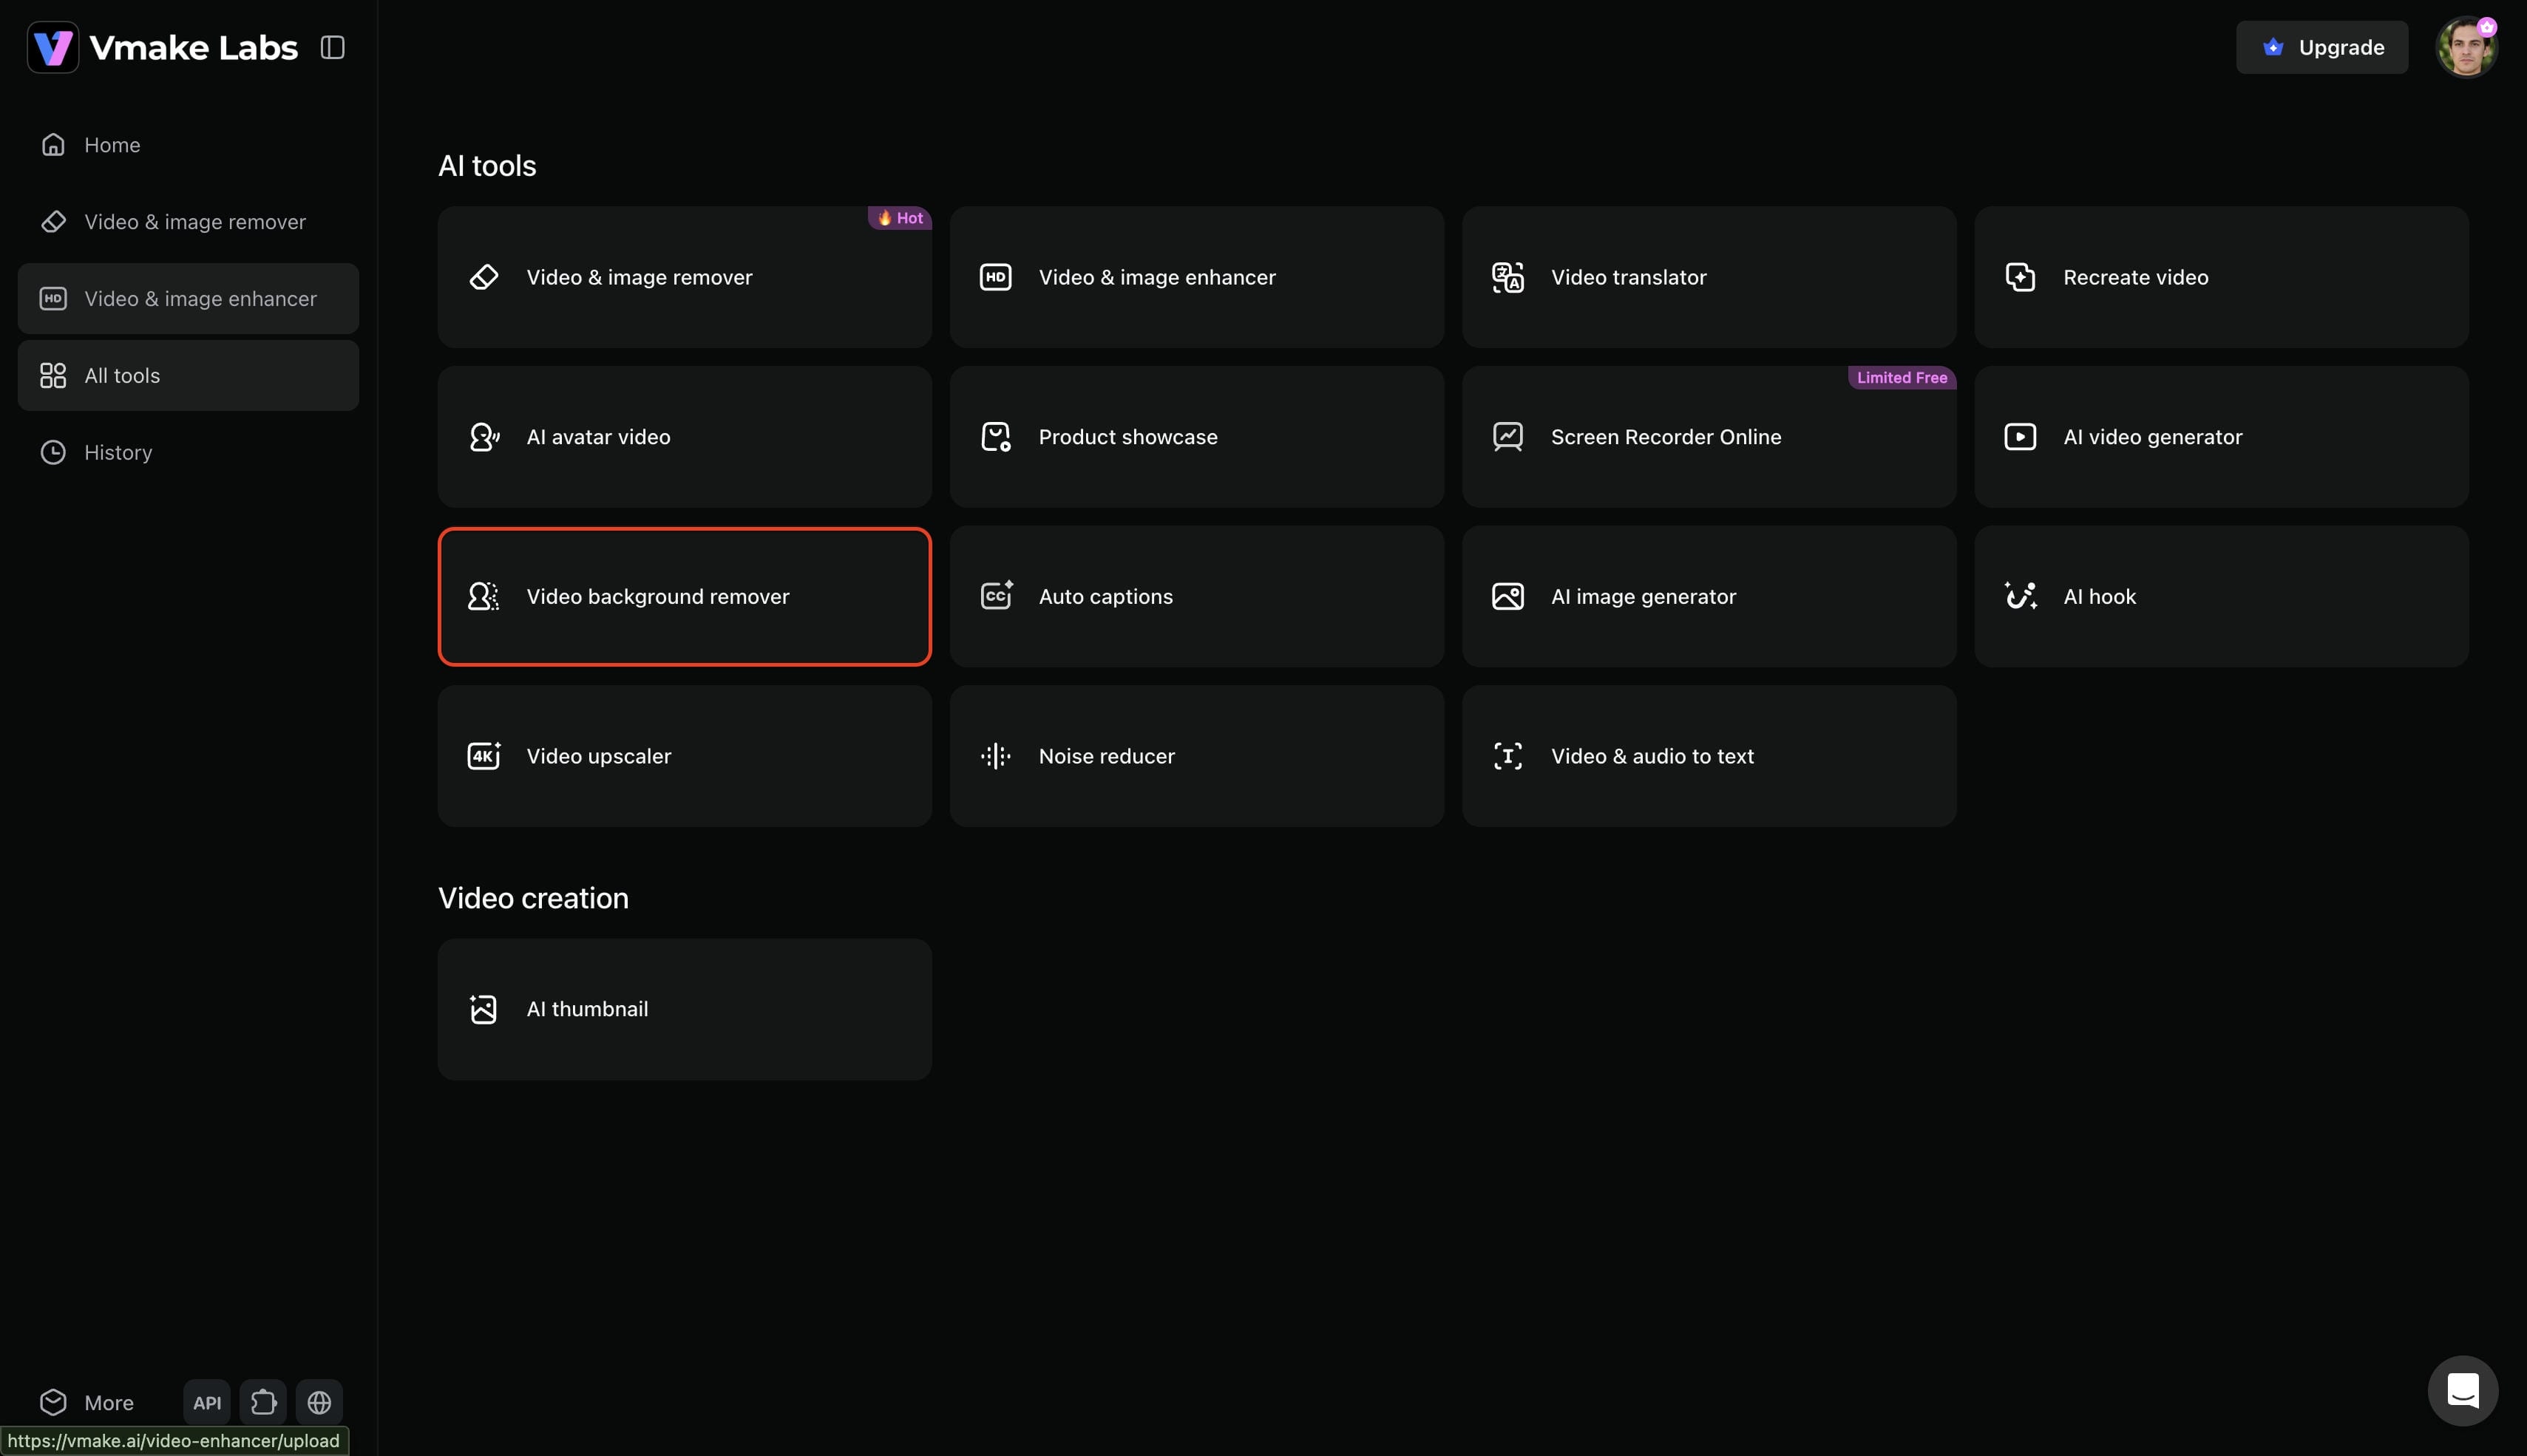Open the Video & audio to text card

pyautogui.click(x=1709, y=756)
